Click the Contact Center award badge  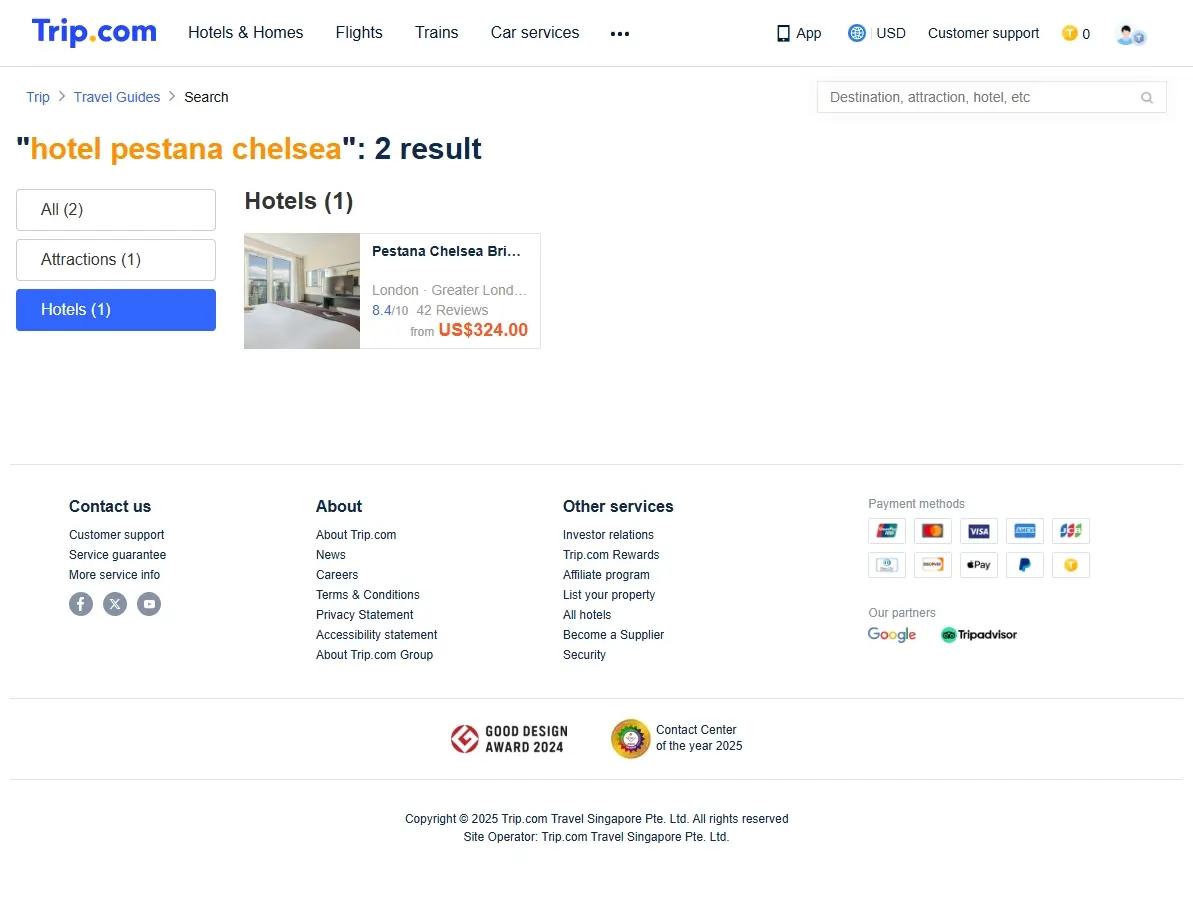(676, 738)
